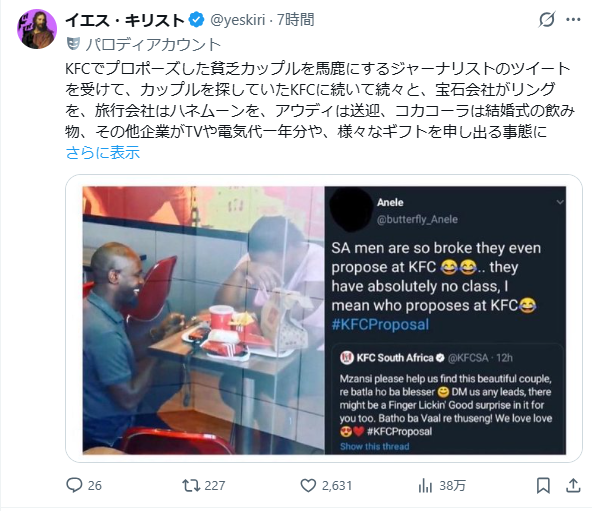This screenshot has width=592, height=511.
Task: Click the Grok slashed-circle icon
Action: (x=547, y=20)
